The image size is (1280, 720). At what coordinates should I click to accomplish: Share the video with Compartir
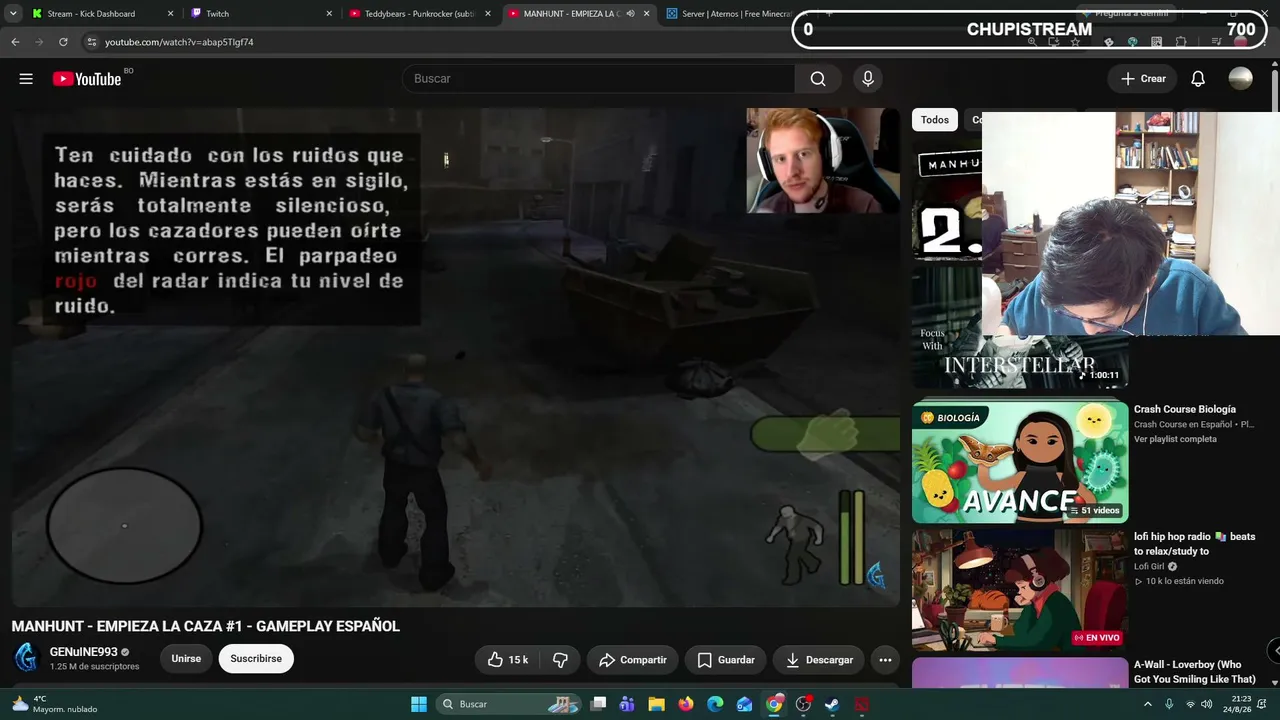pos(633,660)
